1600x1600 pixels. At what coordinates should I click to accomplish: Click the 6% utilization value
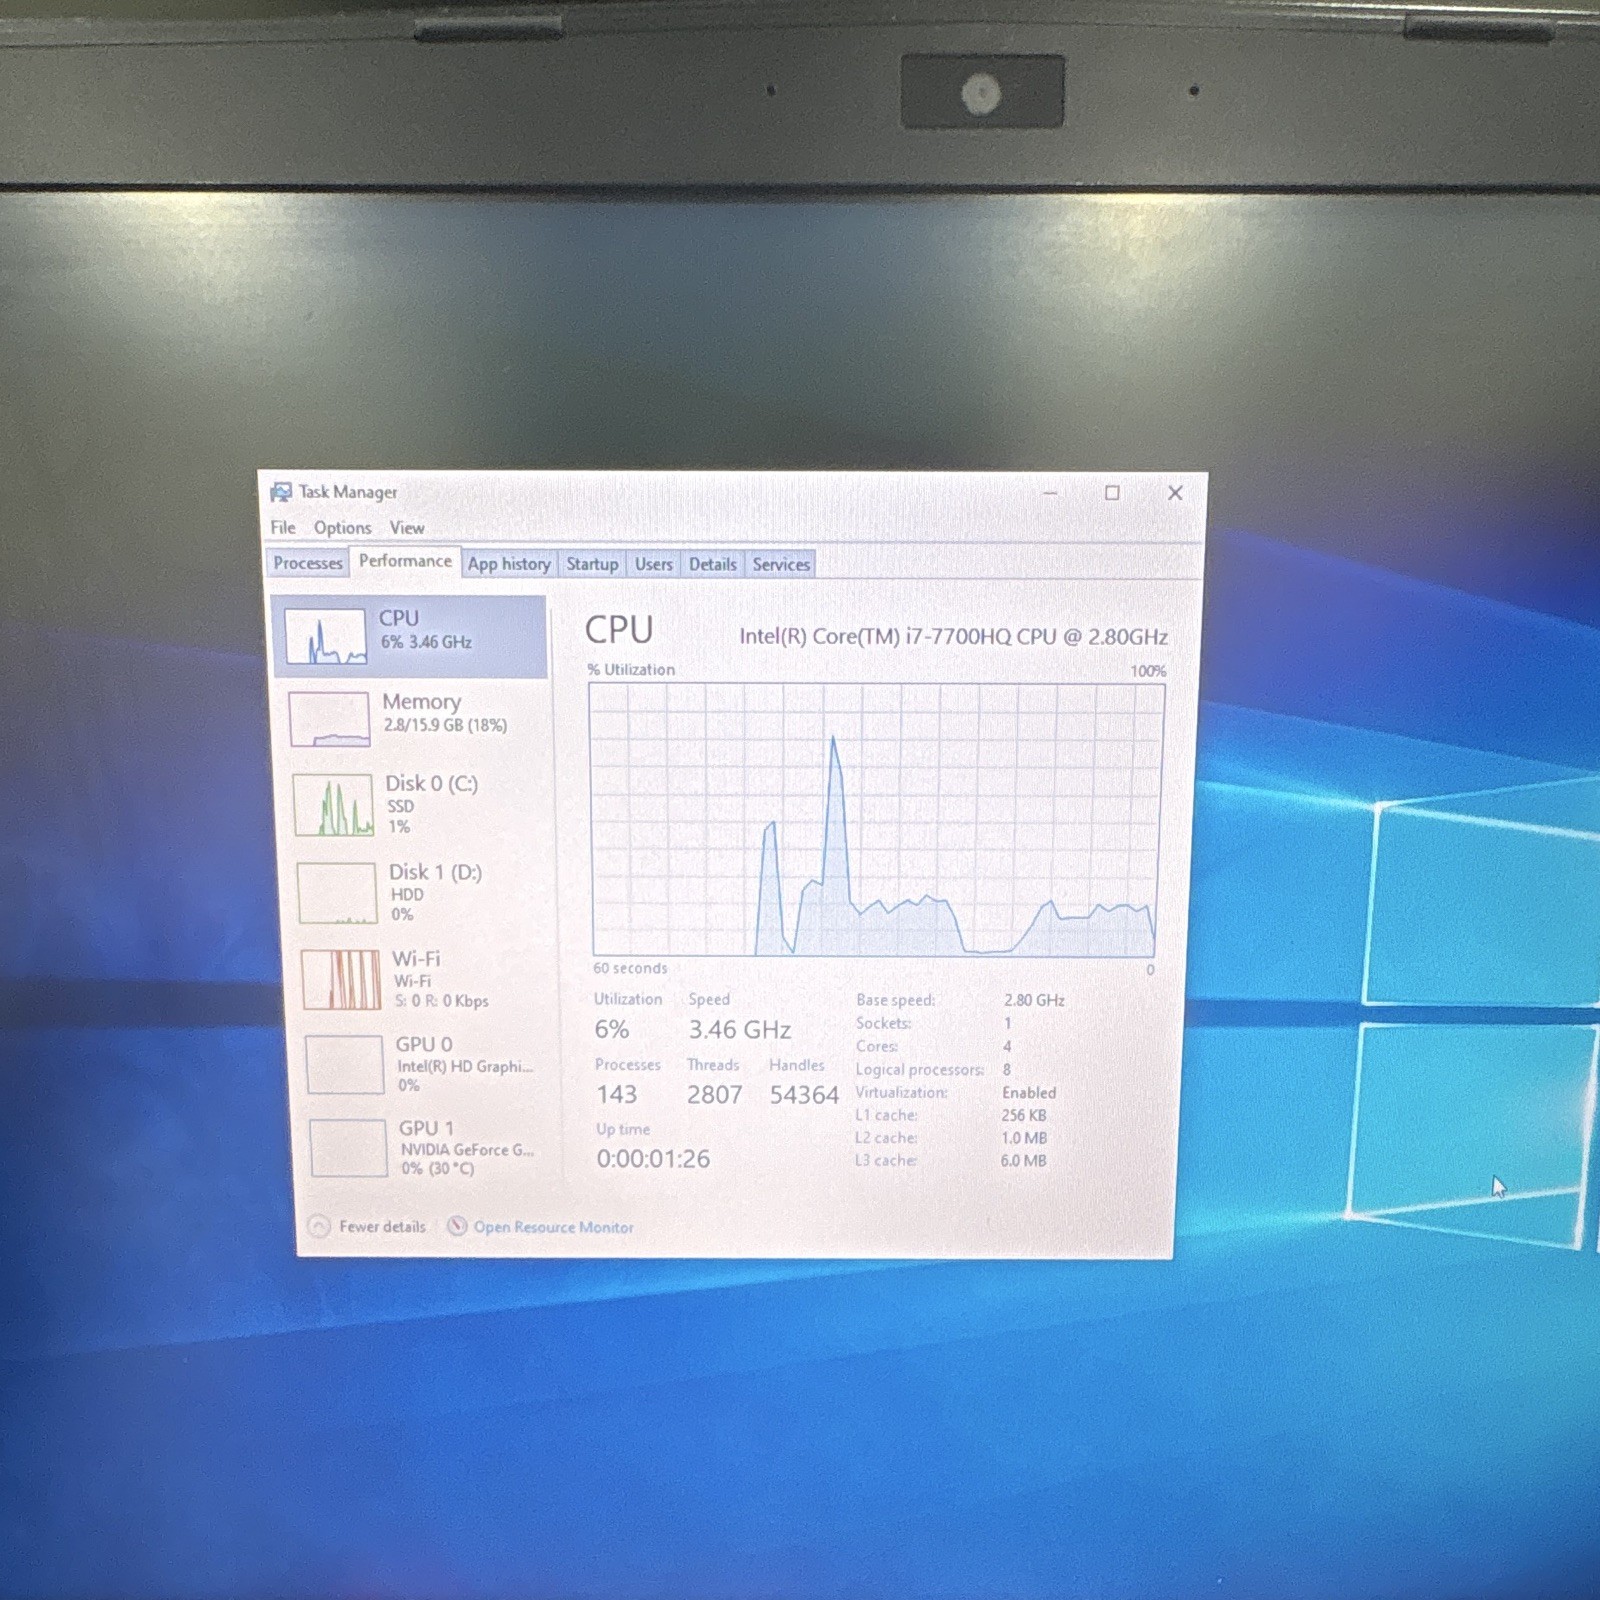tap(612, 1029)
